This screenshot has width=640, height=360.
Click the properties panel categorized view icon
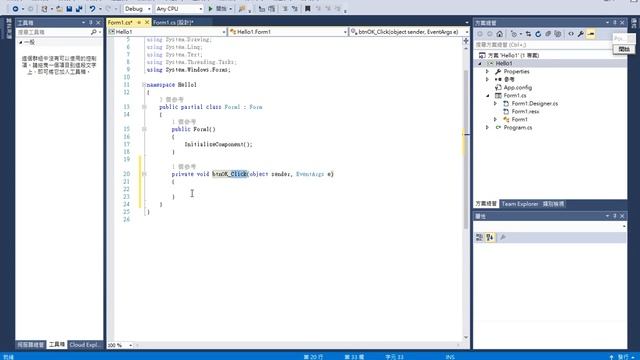(480, 237)
